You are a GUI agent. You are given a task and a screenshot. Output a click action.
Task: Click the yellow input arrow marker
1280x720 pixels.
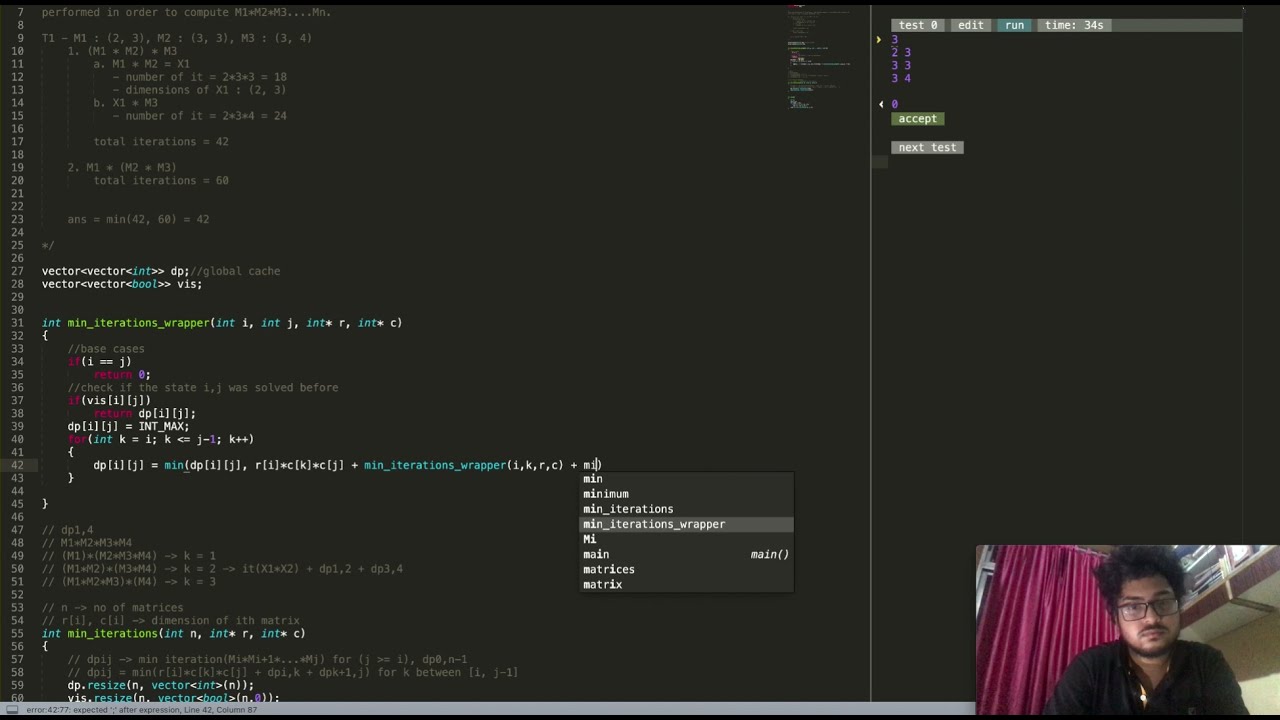point(879,40)
